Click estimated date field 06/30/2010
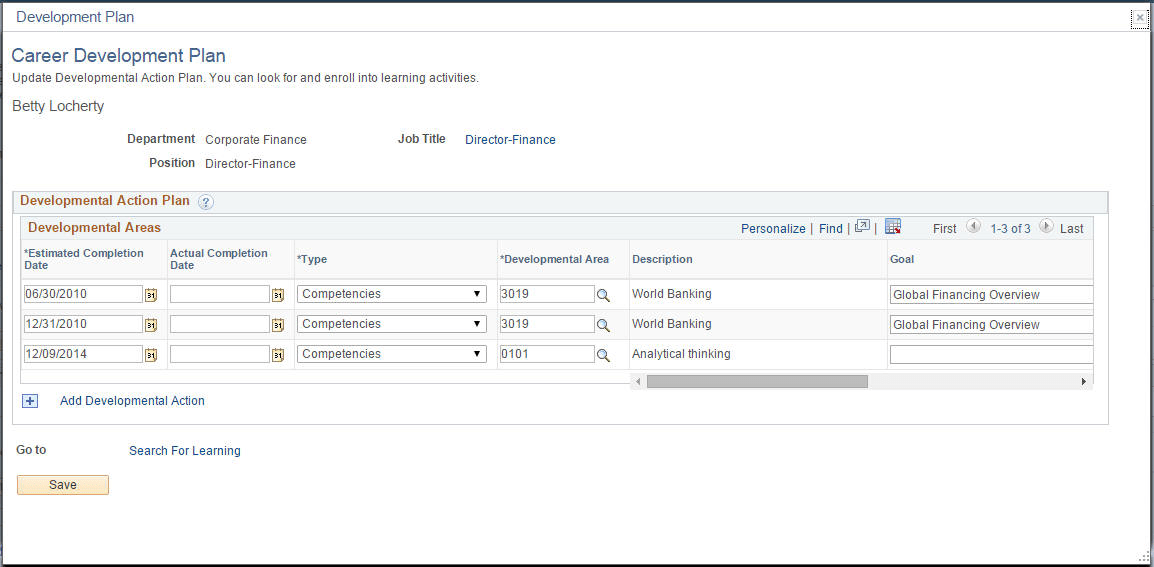This screenshot has height=567, width=1154. (83, 294)
